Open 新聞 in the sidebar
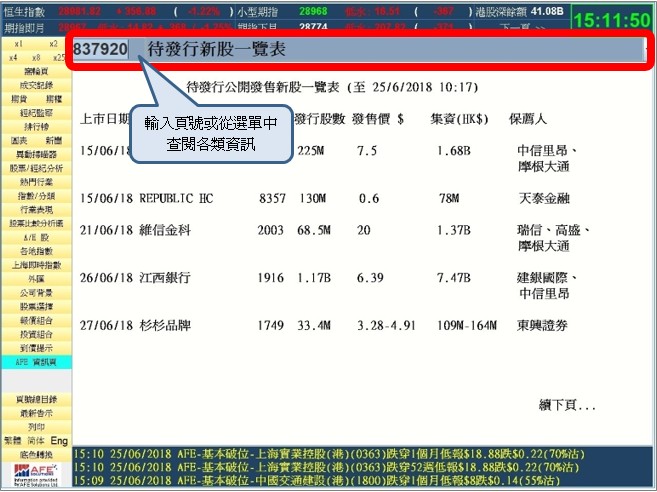The image size is (657, 492). 54,140
